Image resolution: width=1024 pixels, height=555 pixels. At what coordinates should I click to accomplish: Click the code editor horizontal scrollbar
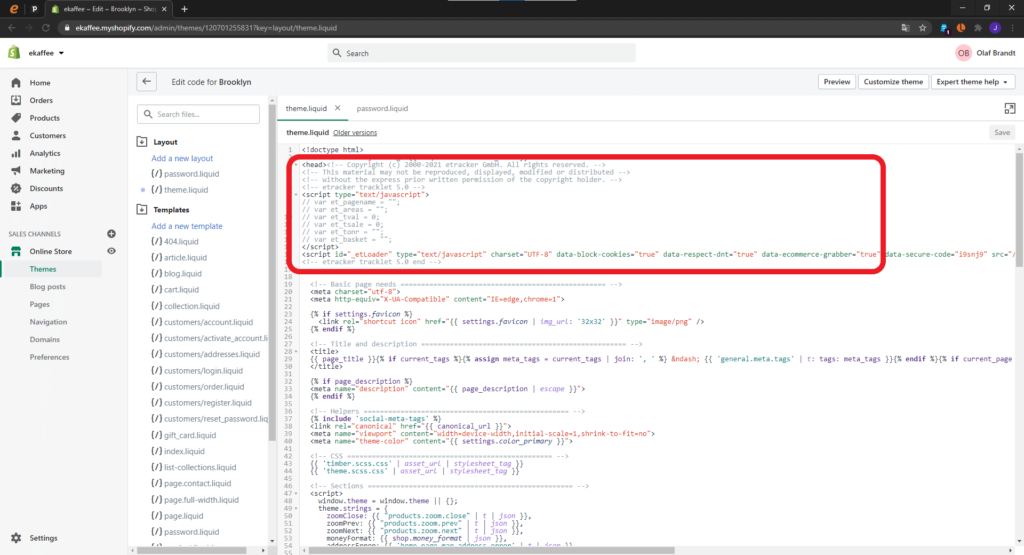pos(491,550)
